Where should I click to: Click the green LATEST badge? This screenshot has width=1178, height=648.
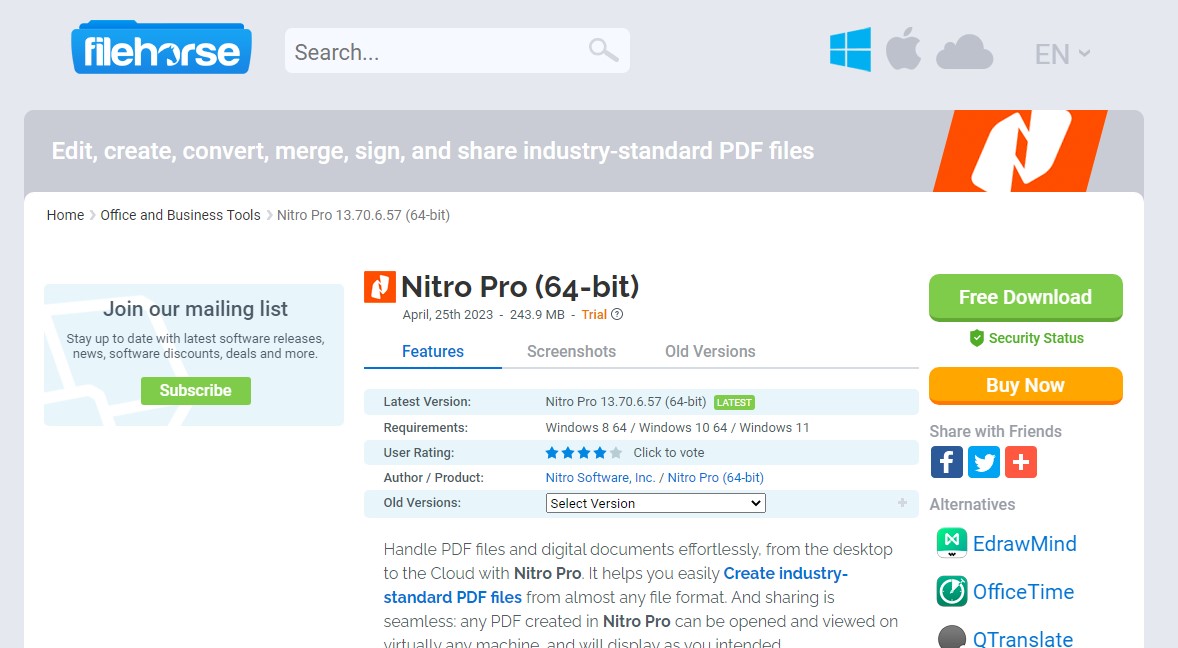734,402
